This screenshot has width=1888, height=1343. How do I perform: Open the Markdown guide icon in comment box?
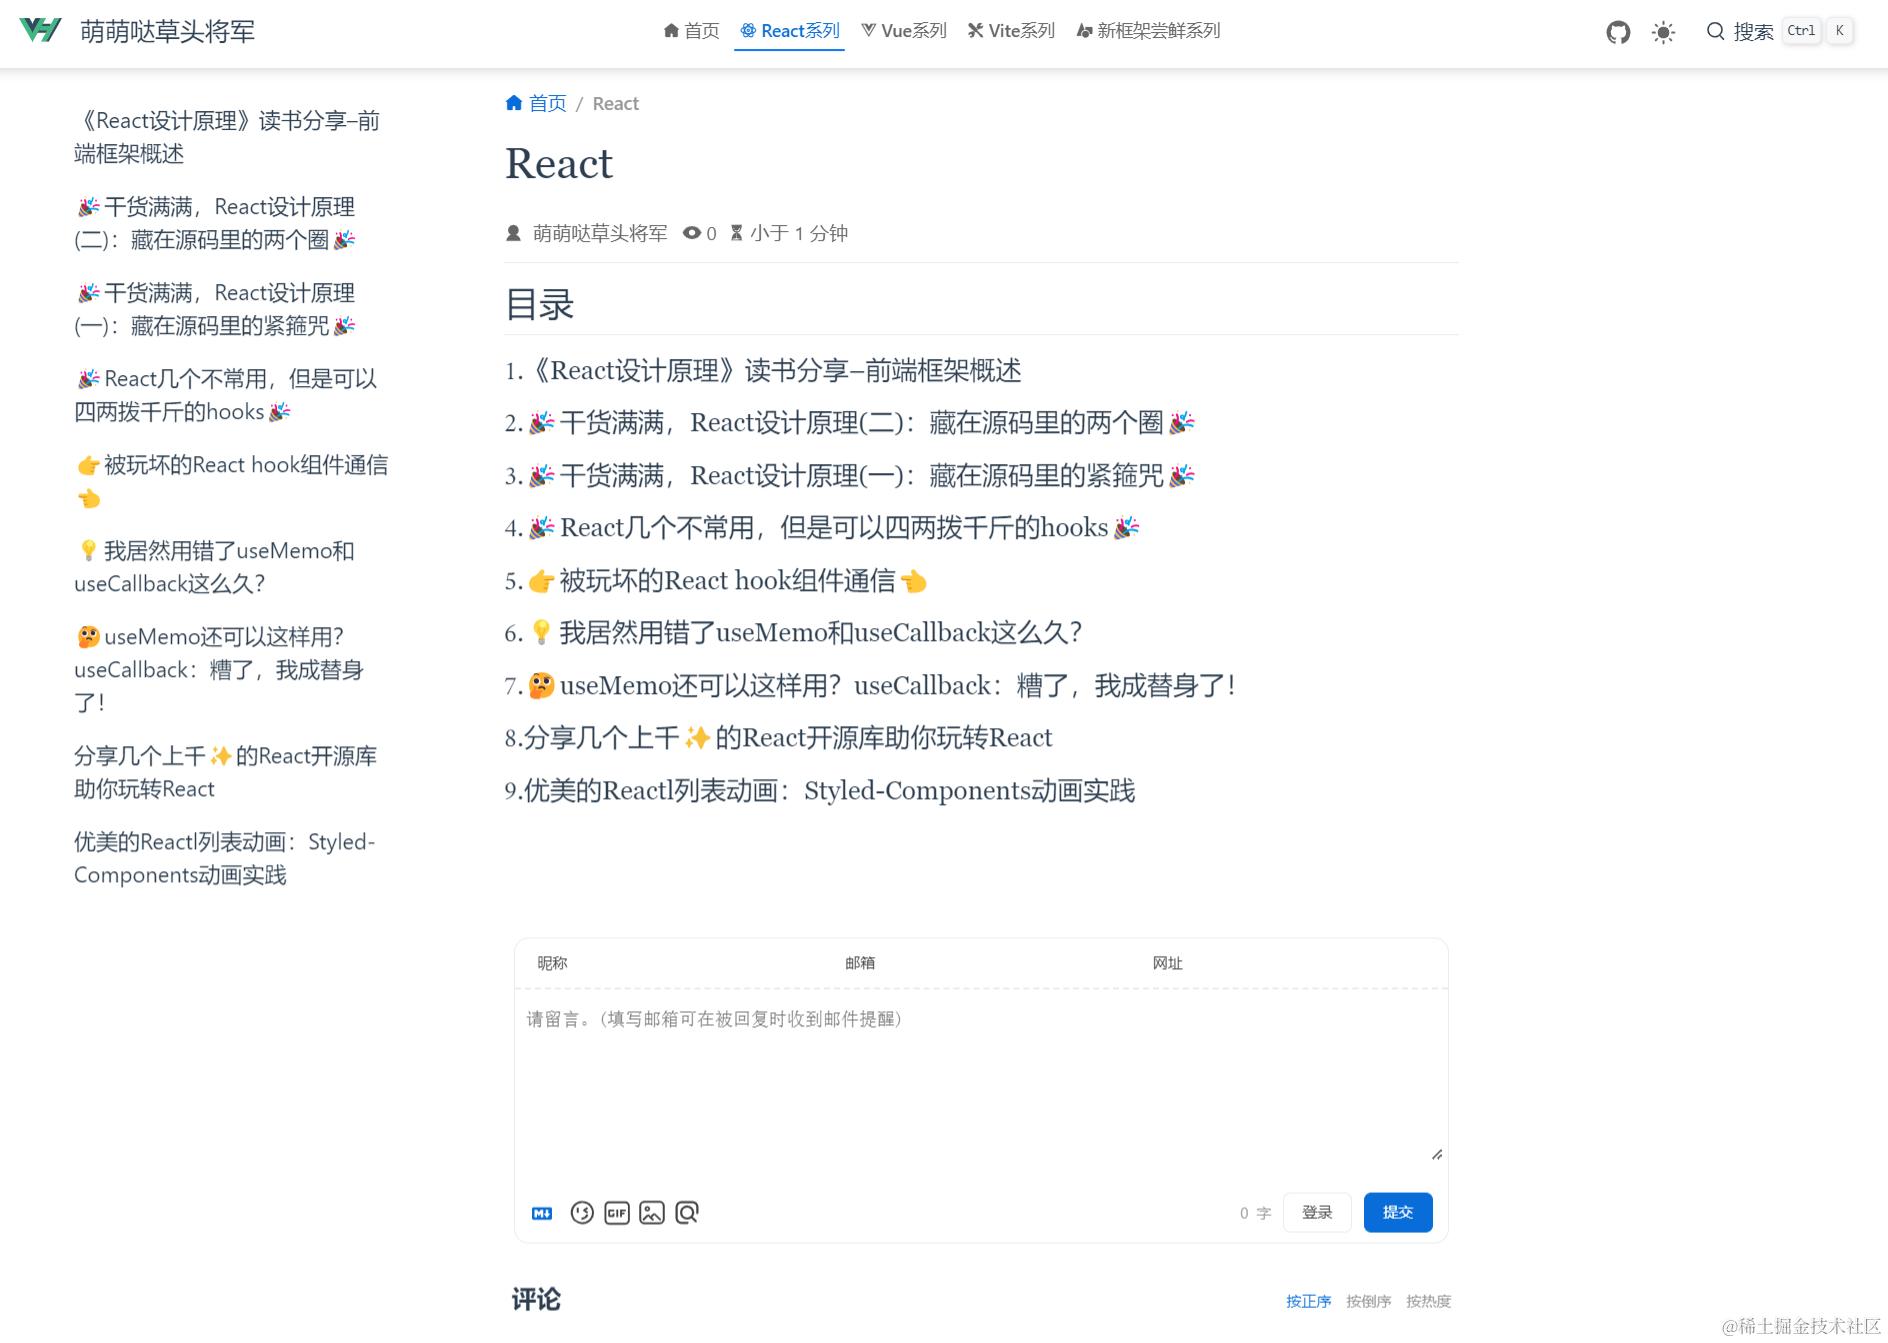click(x=542, y=1213)
